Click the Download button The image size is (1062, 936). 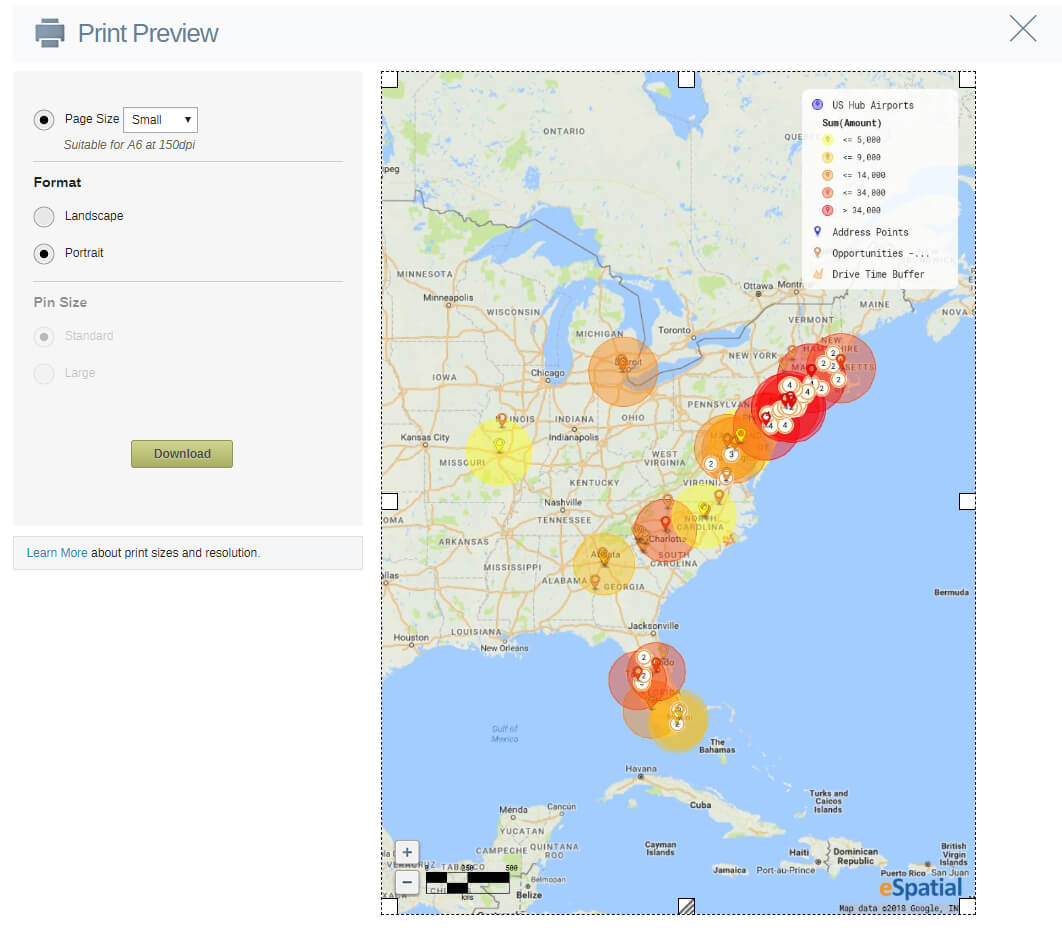182,454
